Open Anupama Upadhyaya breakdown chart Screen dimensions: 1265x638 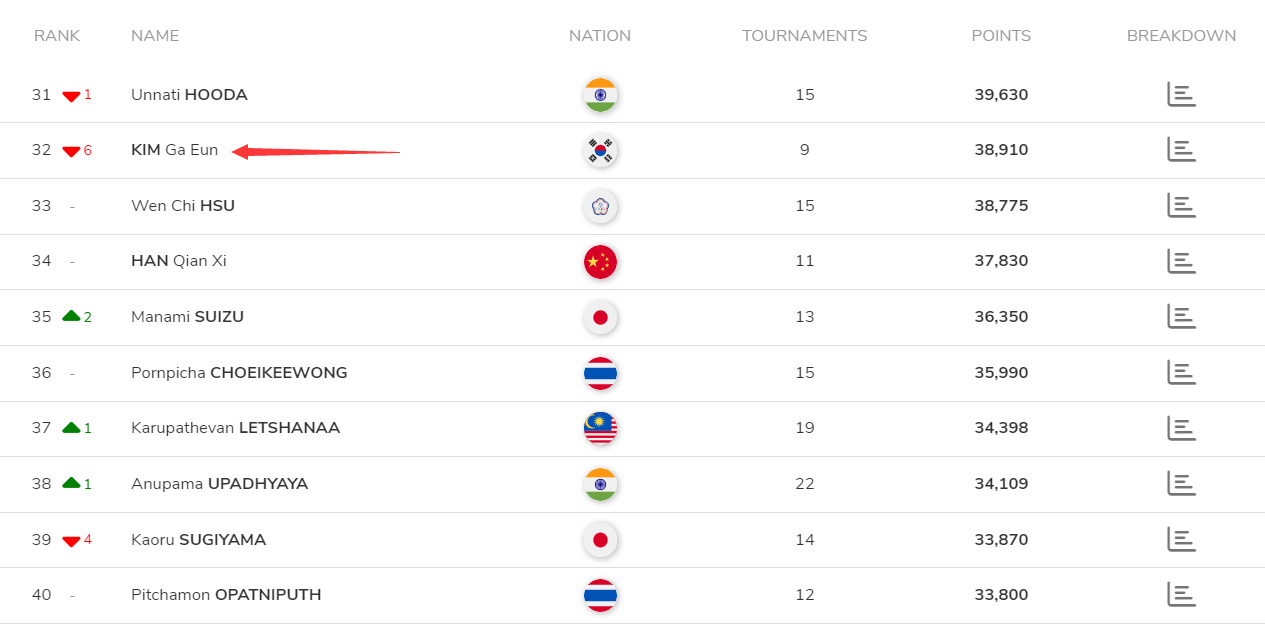tap(1181, 484)
